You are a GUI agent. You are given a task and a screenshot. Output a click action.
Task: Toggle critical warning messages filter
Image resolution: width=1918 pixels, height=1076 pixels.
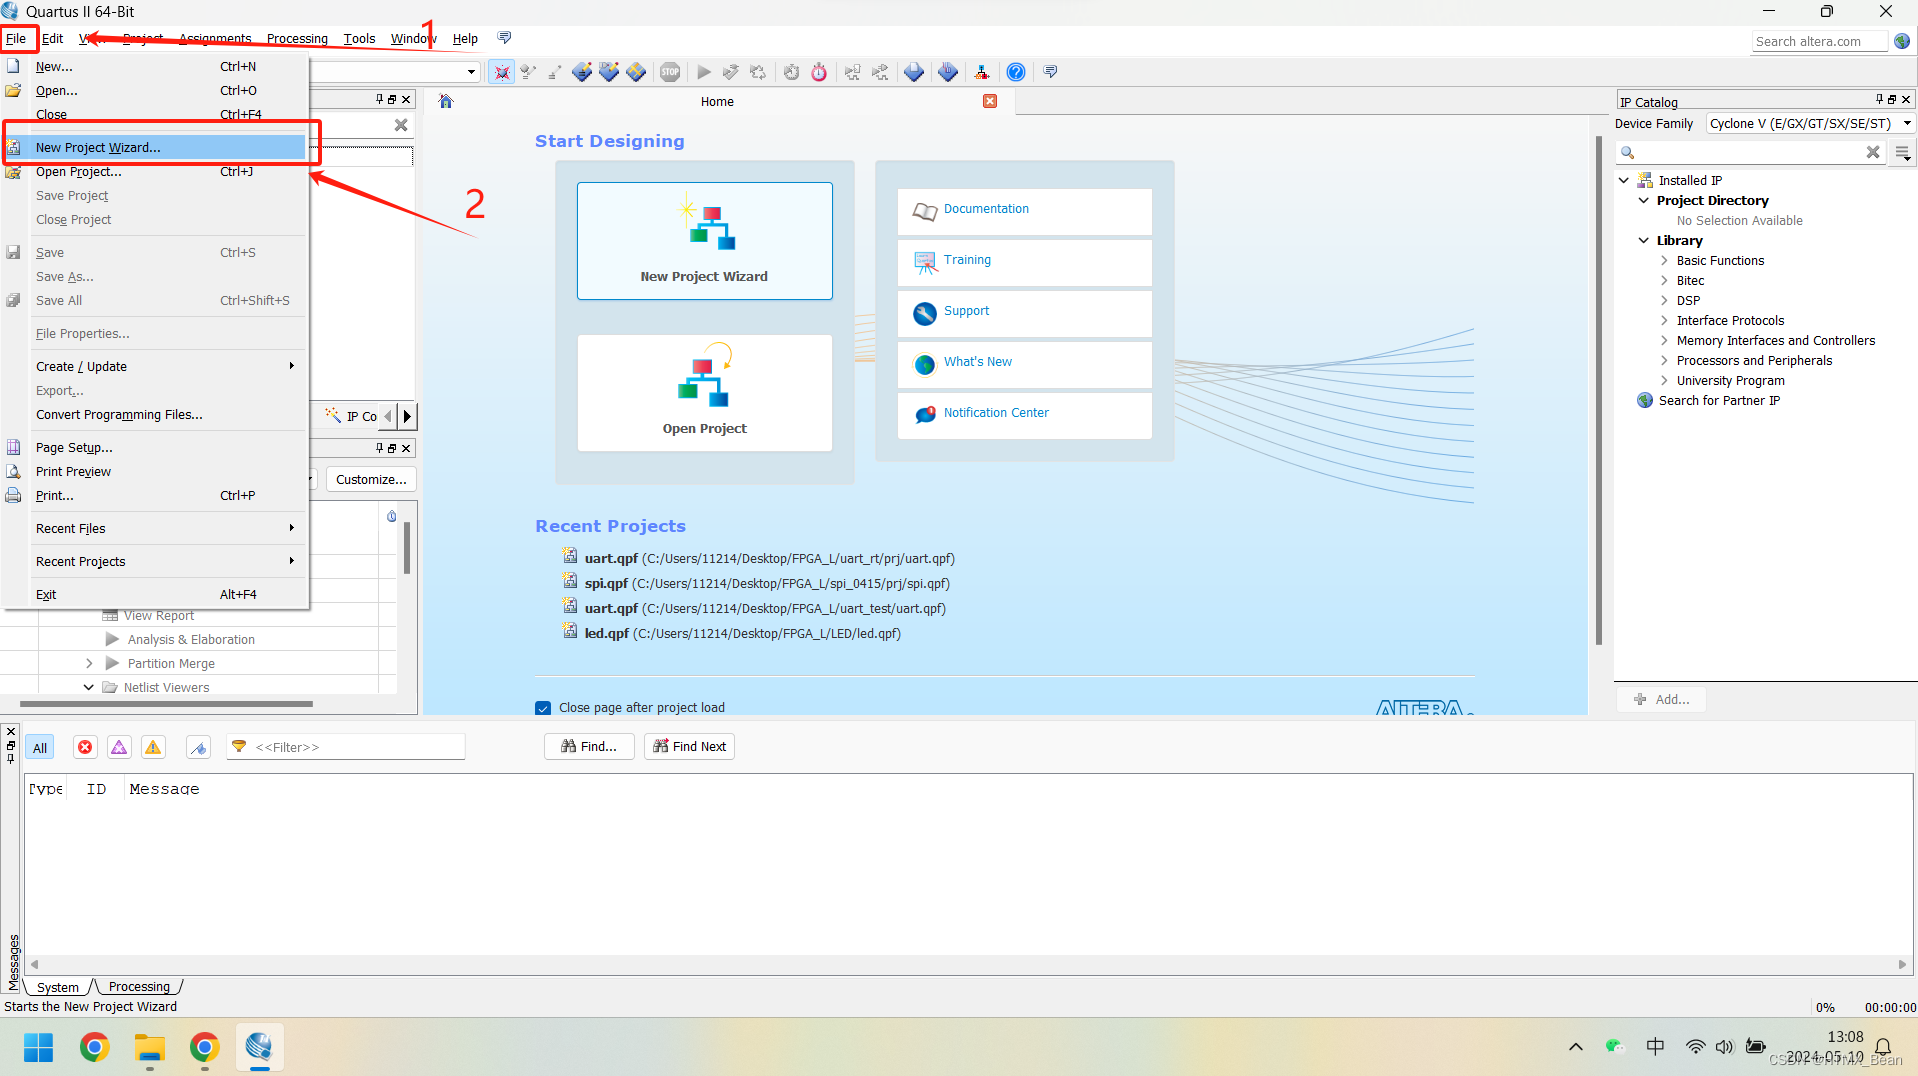click(x=119, y=747)
